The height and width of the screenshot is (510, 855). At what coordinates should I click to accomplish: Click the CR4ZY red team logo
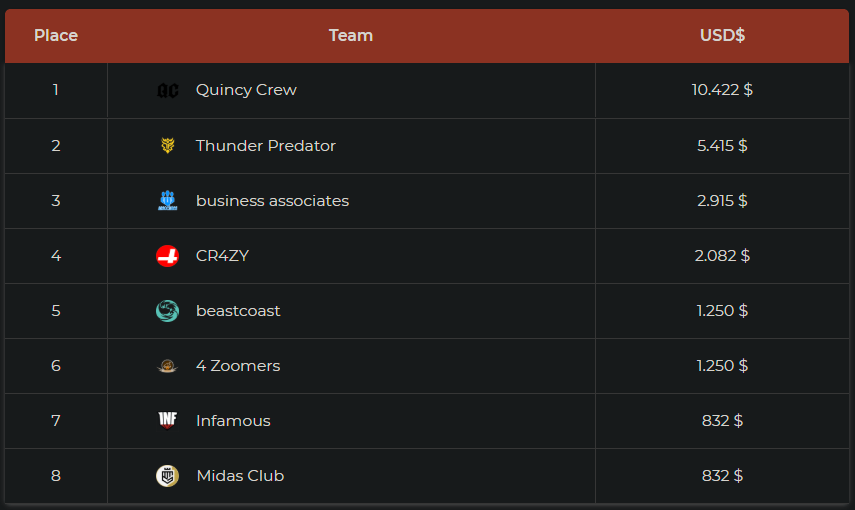168,256
